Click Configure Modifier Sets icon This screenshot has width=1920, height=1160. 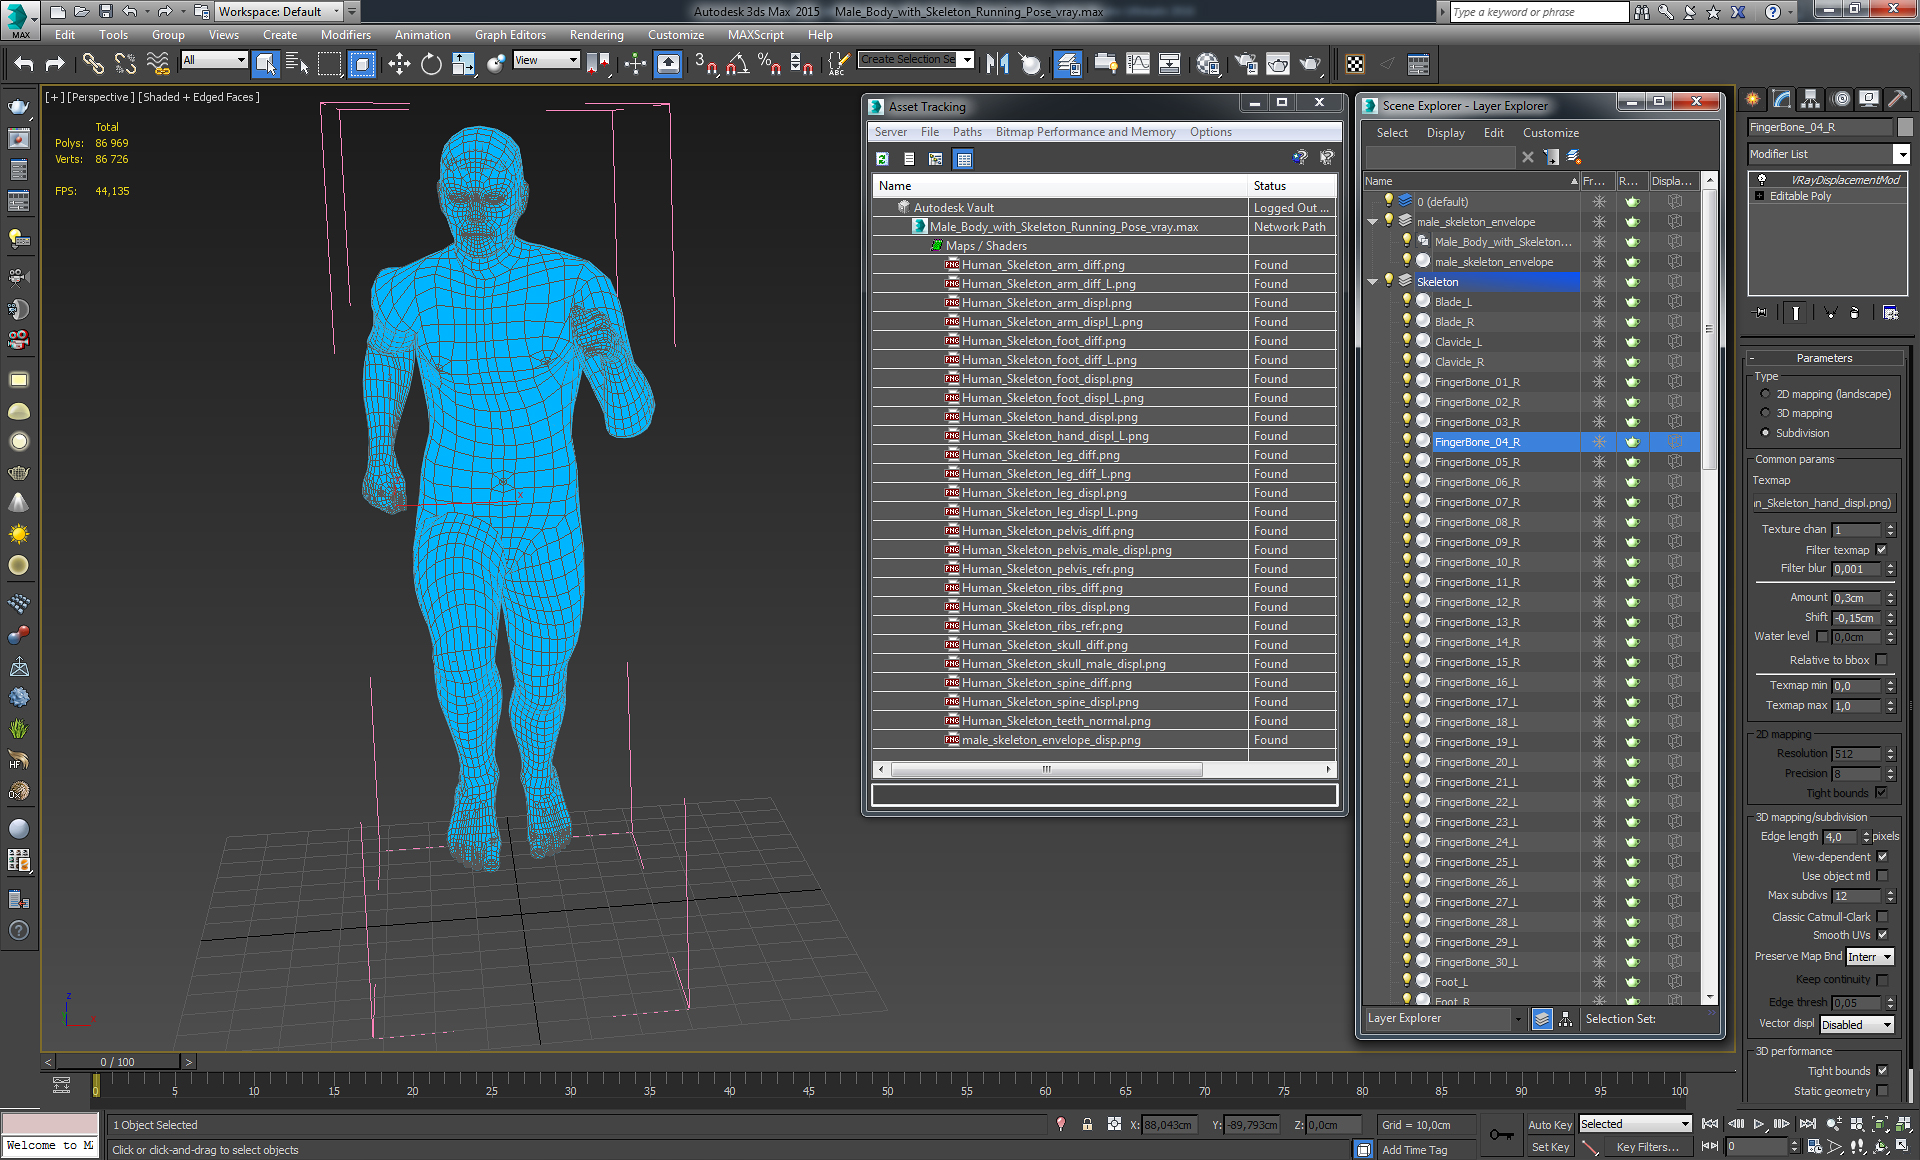1890,313
